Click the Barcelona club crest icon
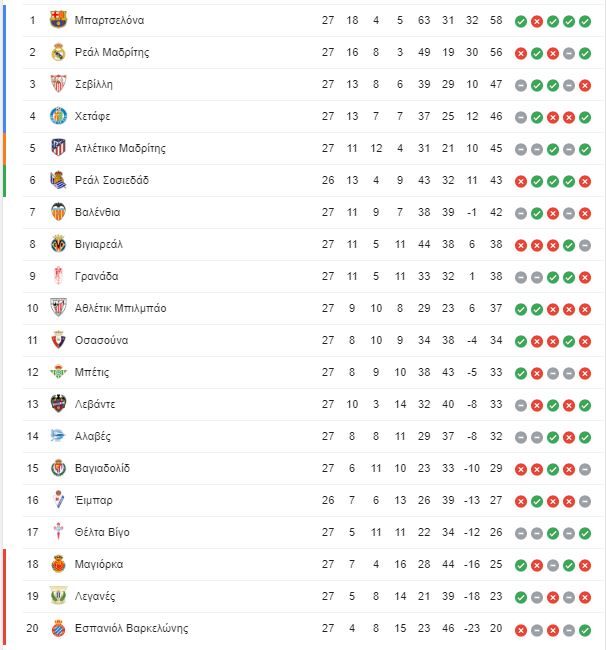The height and width of the screenshot is (650, 606). click(x=58, y=20)
